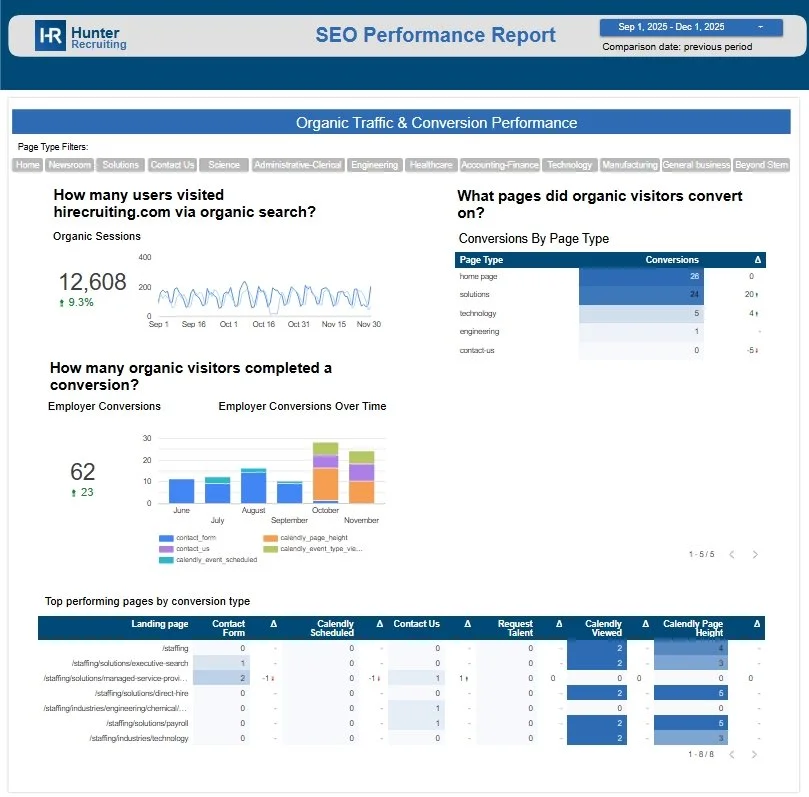Click the /staffing landing page link
The width and height of the screenshot is (809, 797).
click(177, 648)
